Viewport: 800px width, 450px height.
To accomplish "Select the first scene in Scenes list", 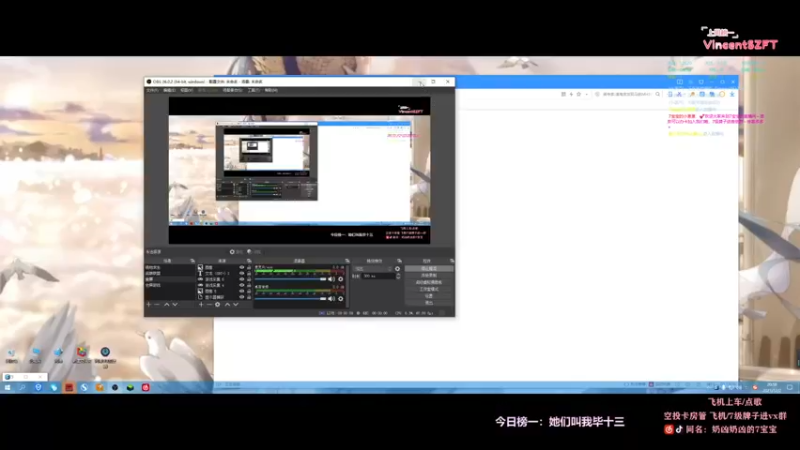I will tap(169, 267).
